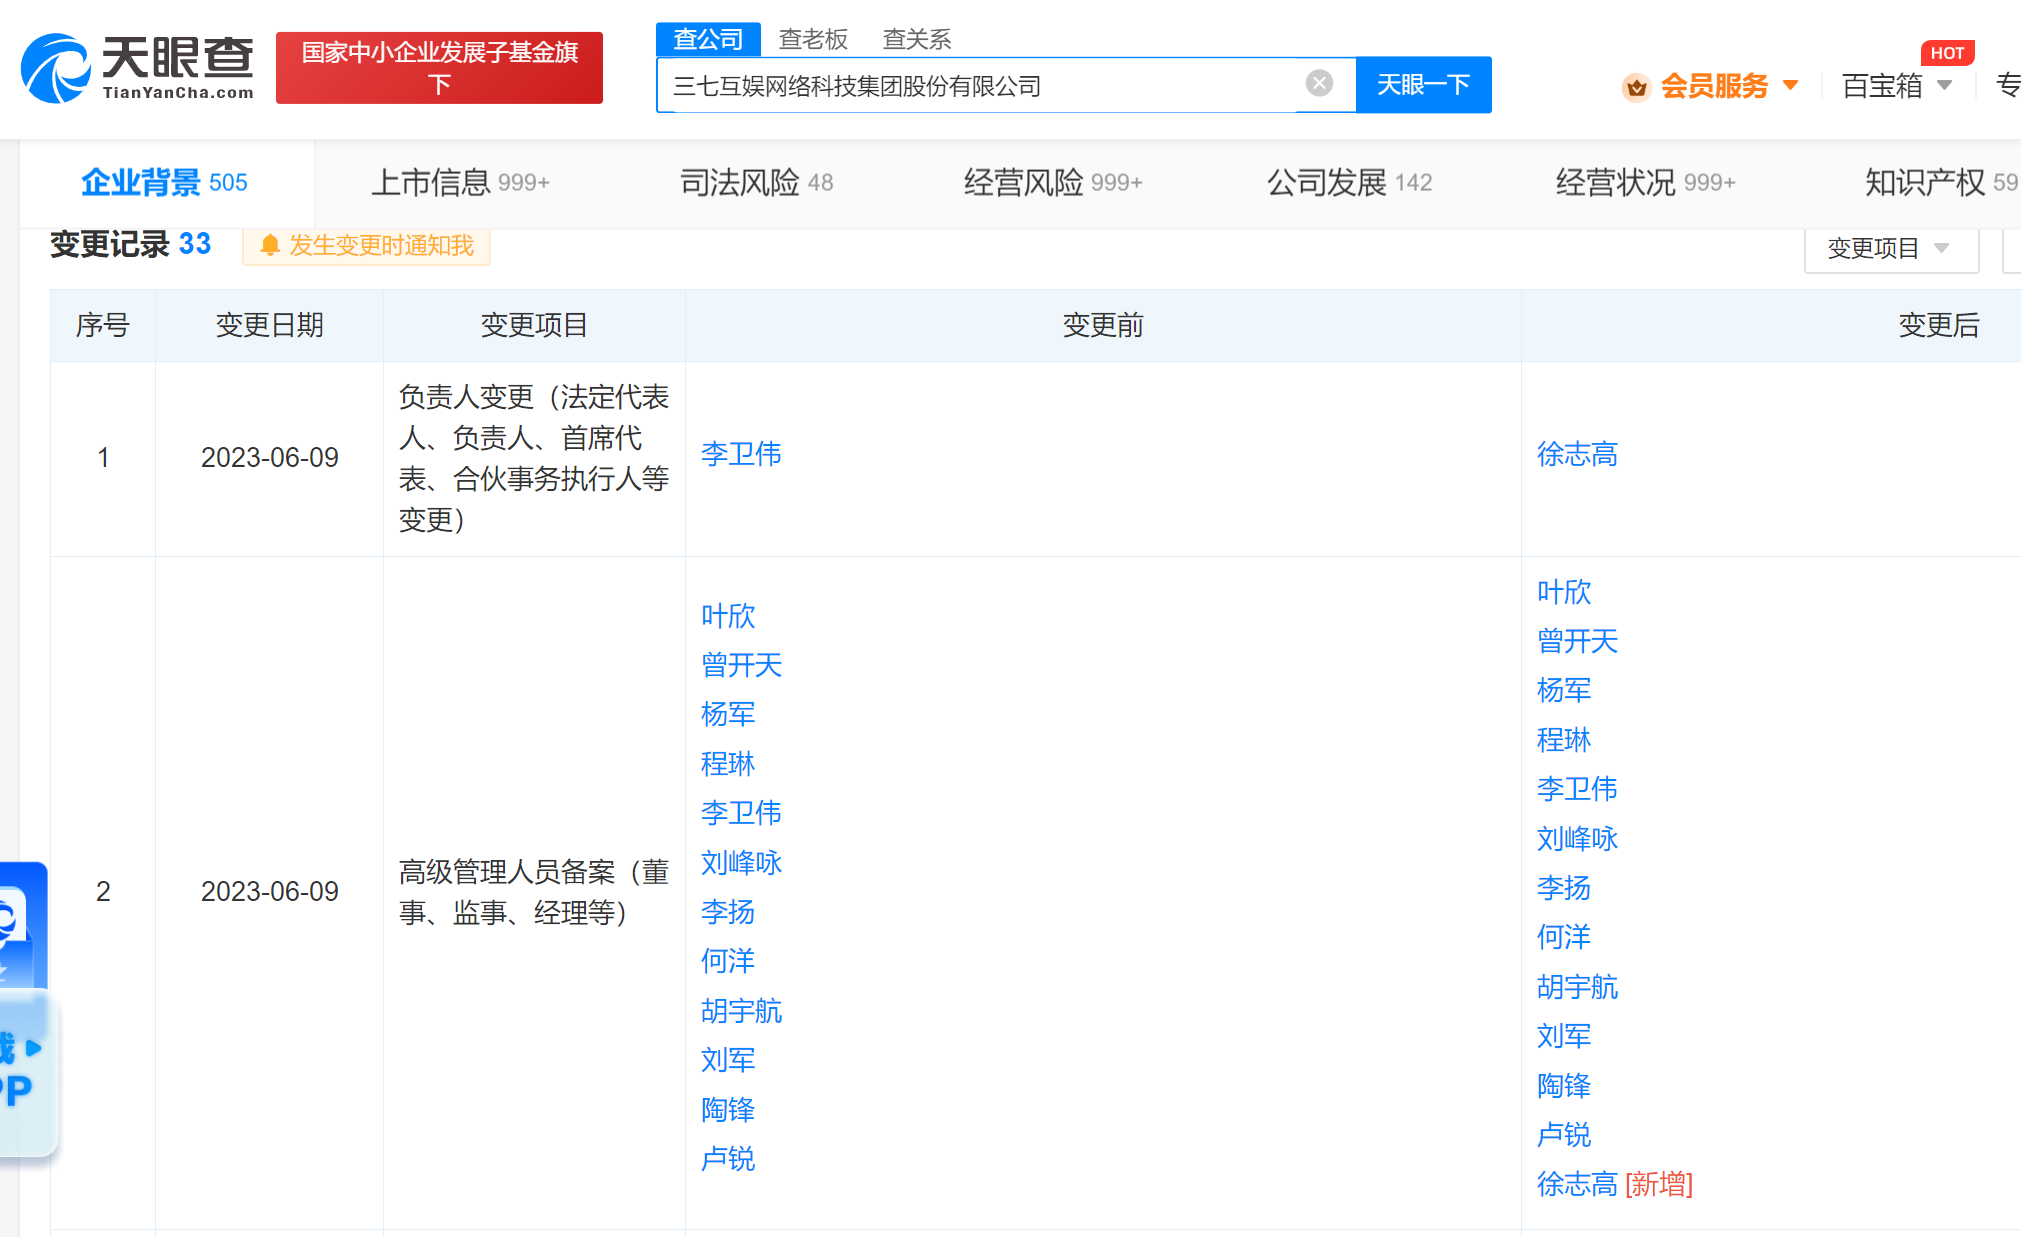Screen dimensions: 2021x1237
Task: Click the 天眼一下 search button
Action: [x=1423, y=85]
